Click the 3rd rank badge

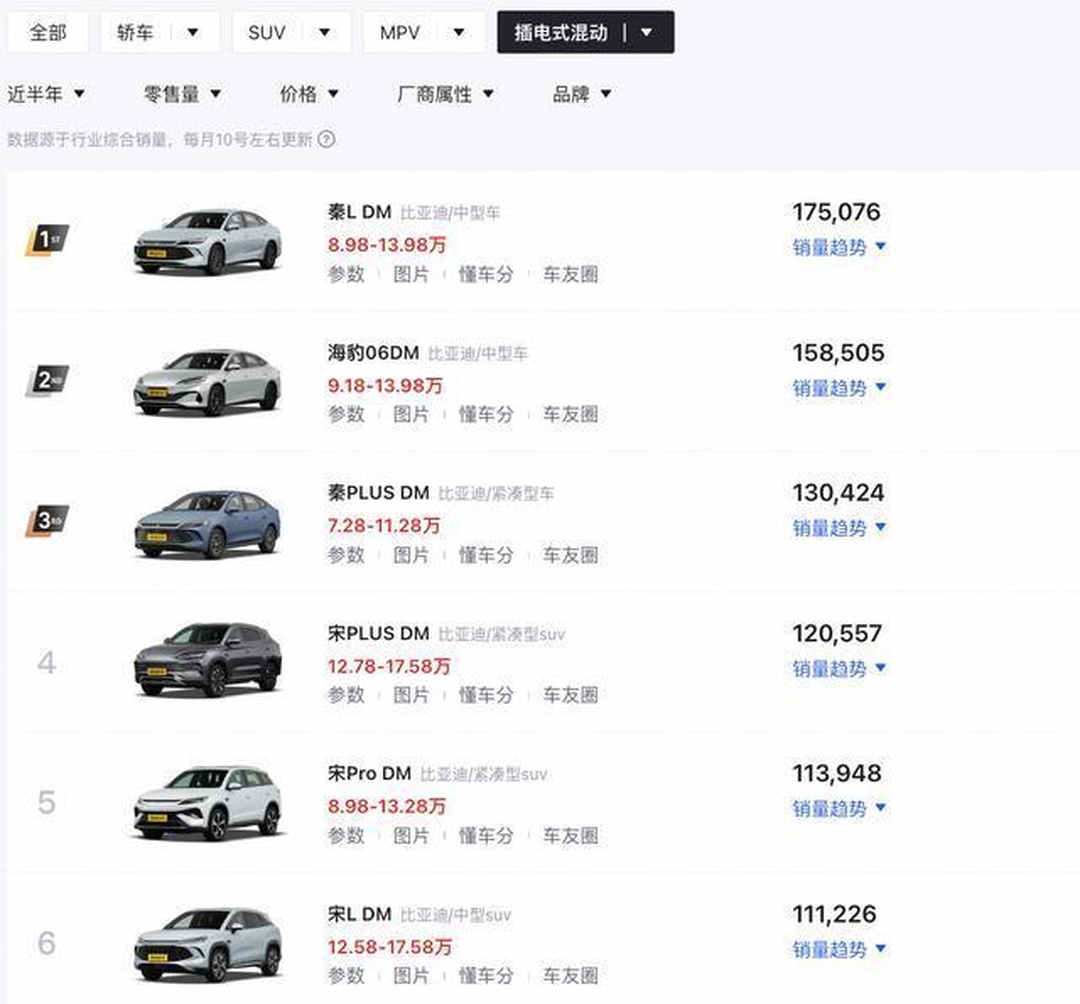click(47, 521)
